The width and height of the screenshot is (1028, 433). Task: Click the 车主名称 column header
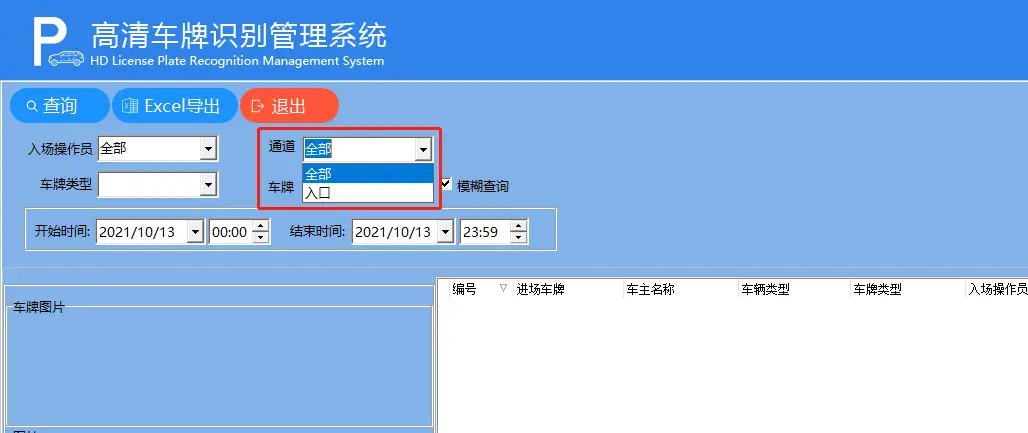pos(681,289)
